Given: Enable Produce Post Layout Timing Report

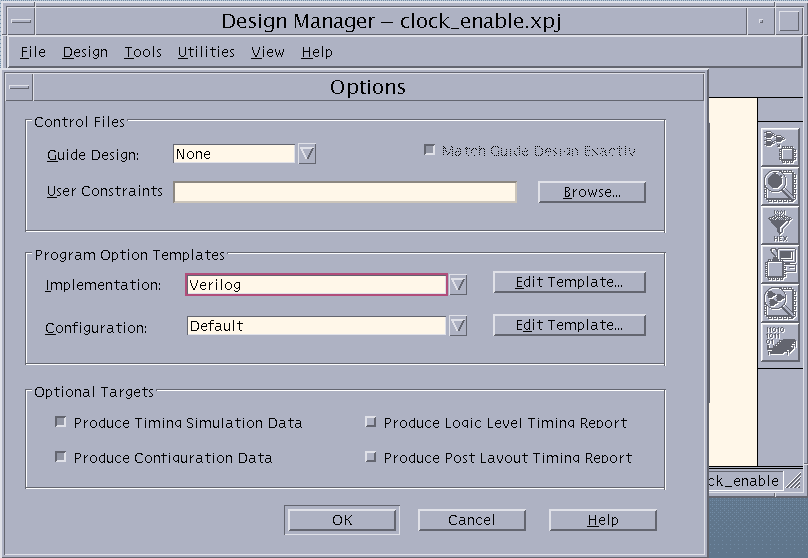Looking at the screenshot, I should (x=371, y=457).
